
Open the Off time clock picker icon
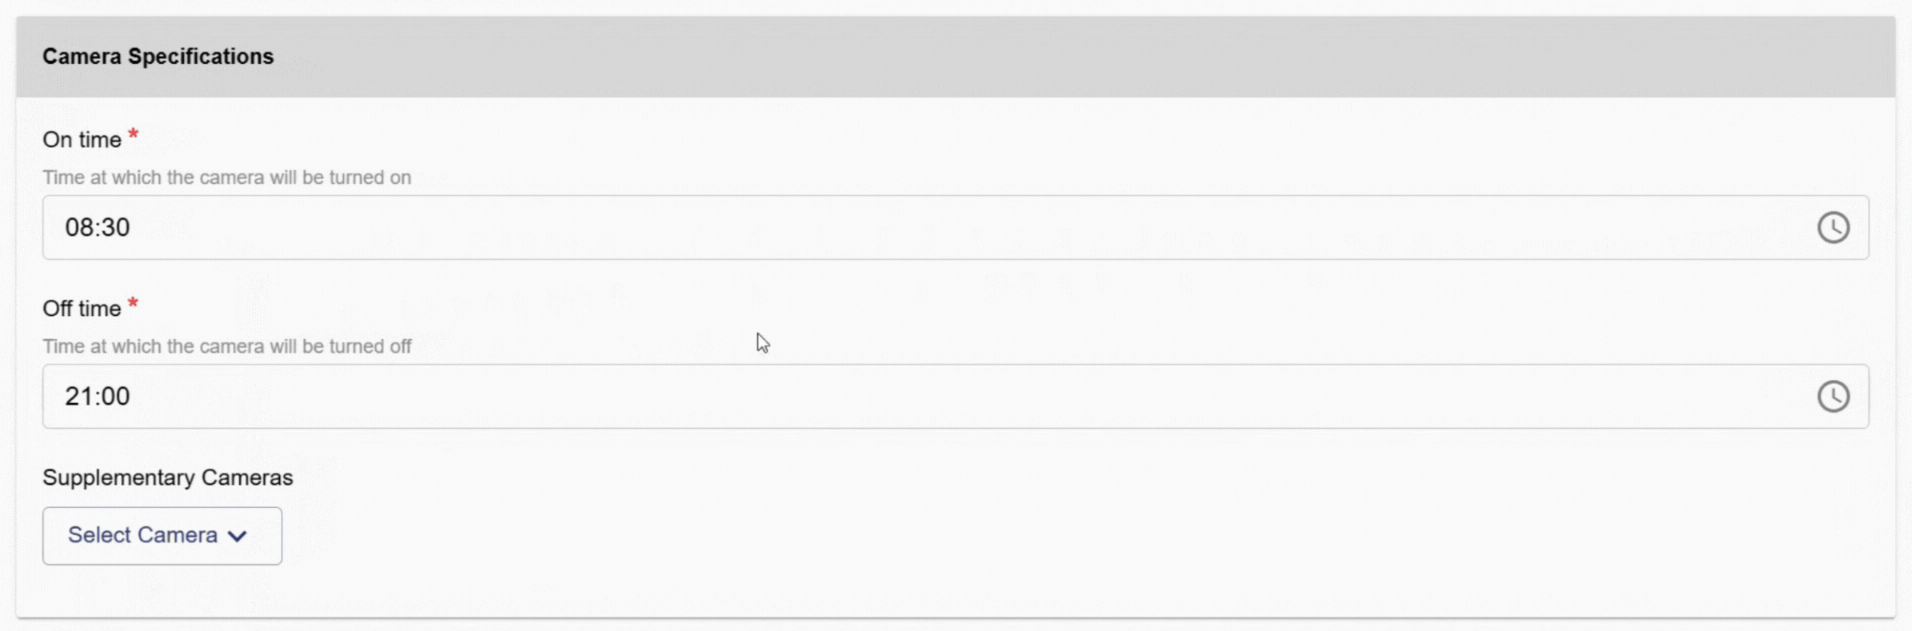click(1832, 397)
